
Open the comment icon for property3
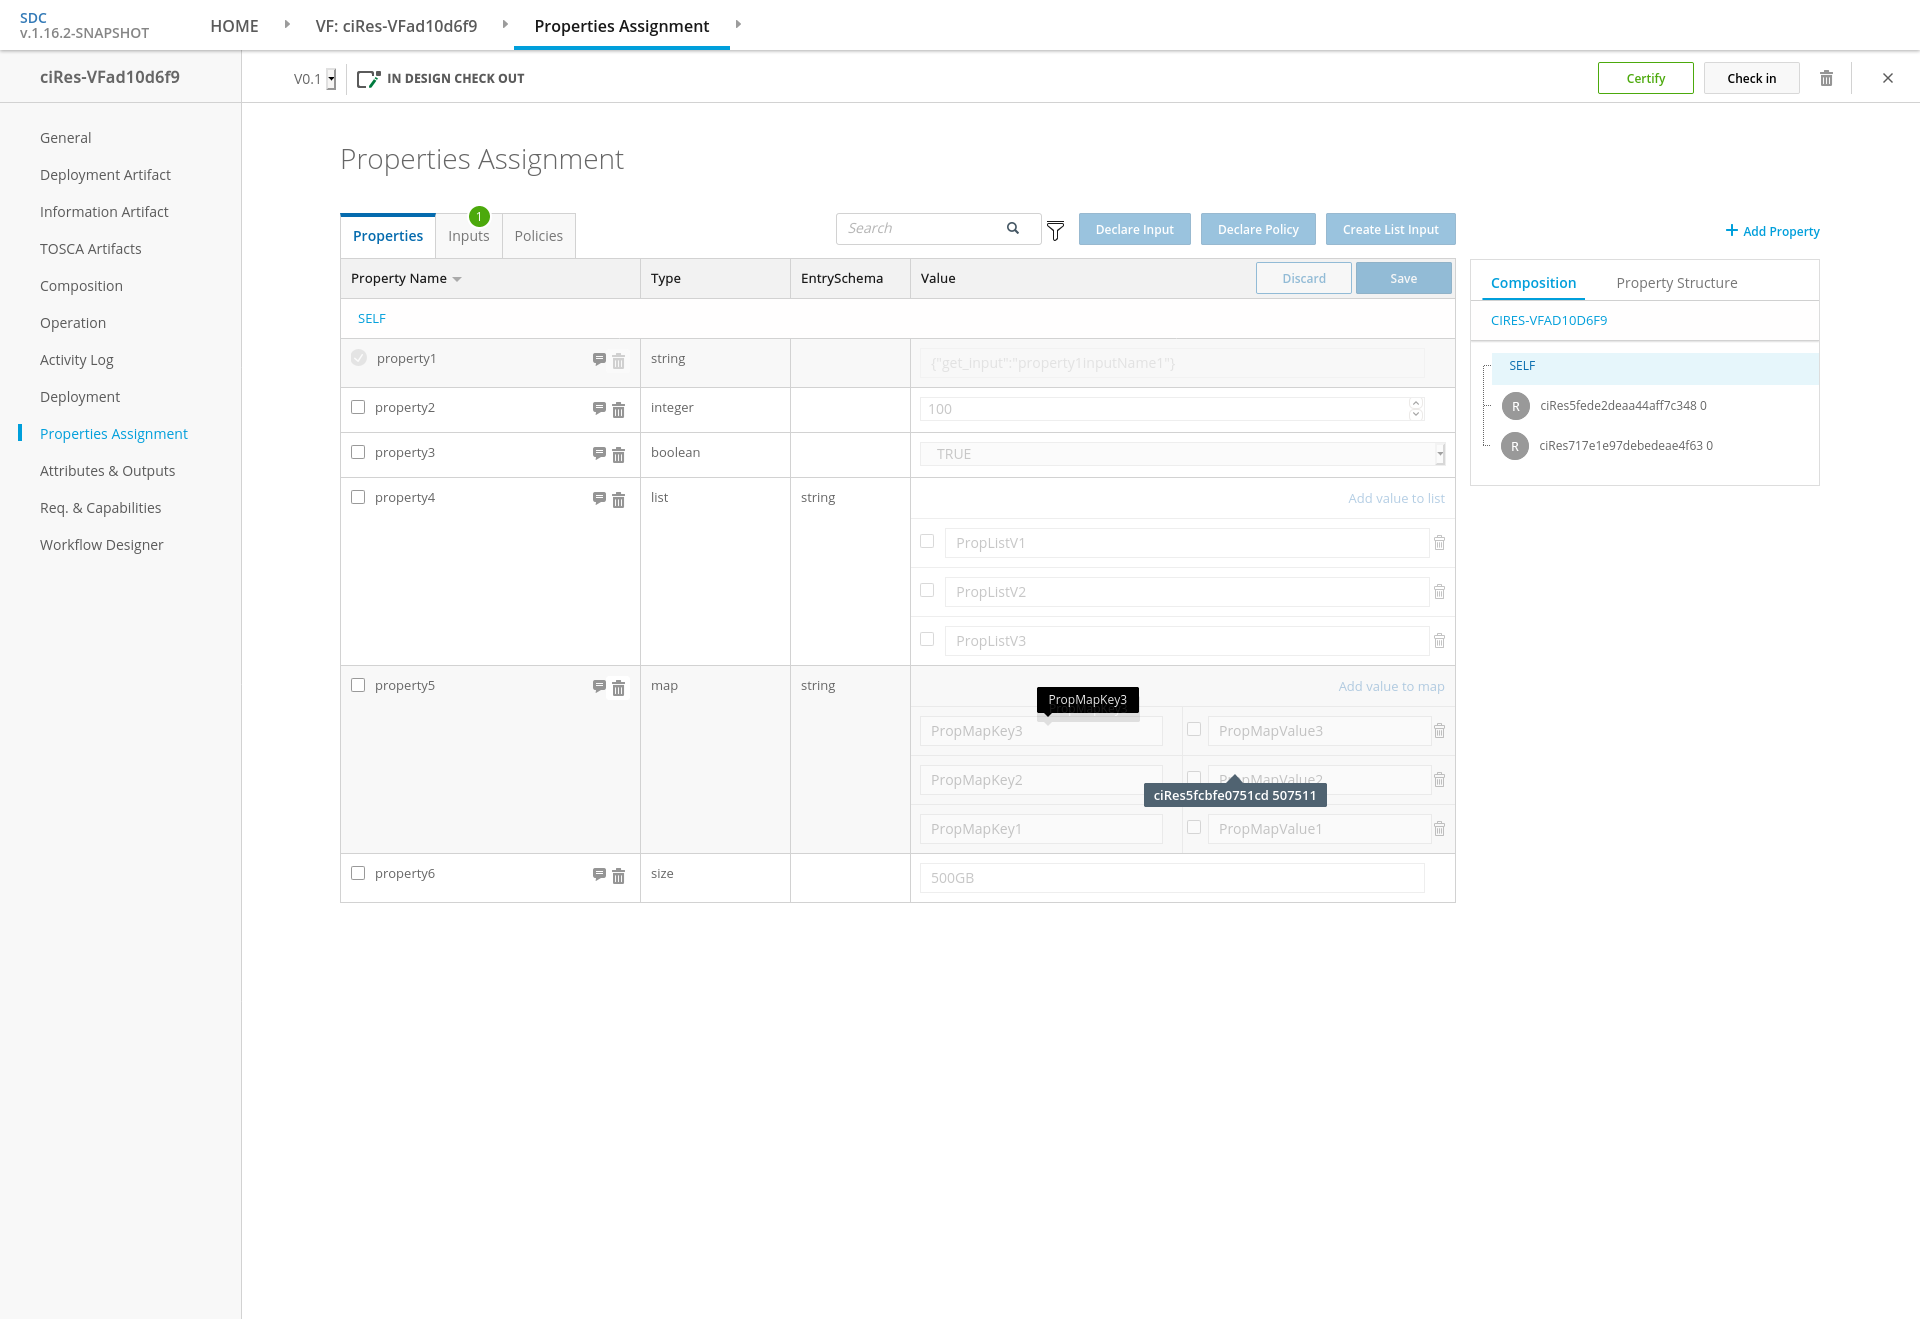tap(599, 453)
